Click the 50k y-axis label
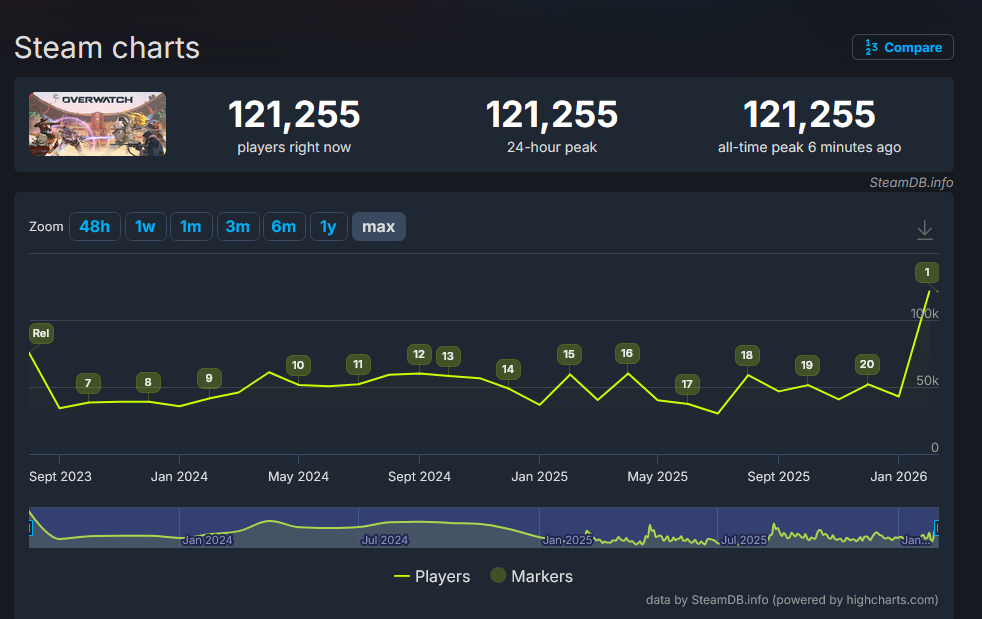This screenshot has height=619, width=982. (928, 381)
